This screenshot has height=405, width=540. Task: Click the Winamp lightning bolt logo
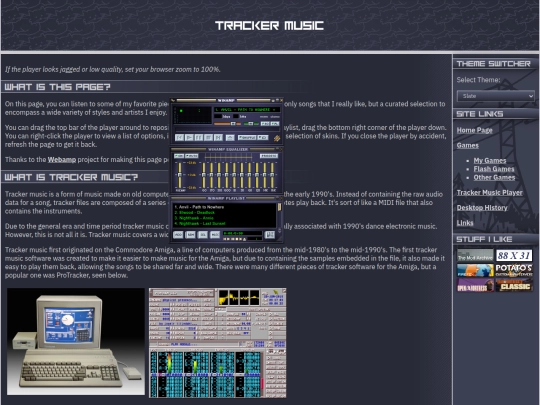pyautogui.click(x=277, y=138)
